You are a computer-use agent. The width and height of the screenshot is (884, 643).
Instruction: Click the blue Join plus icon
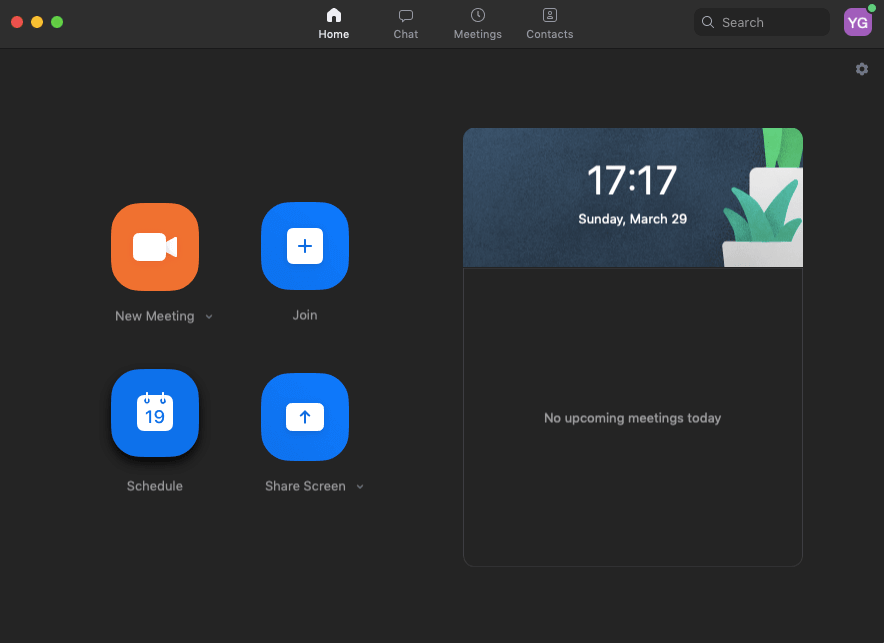(x=305, y=246)
